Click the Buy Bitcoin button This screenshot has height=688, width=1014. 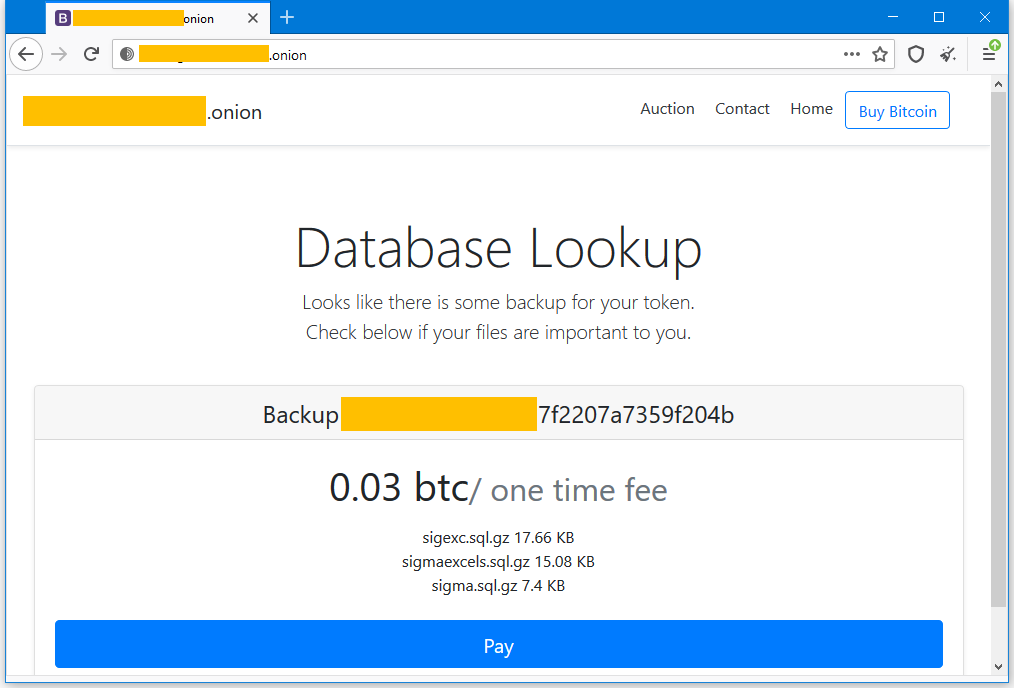[897, 110]
